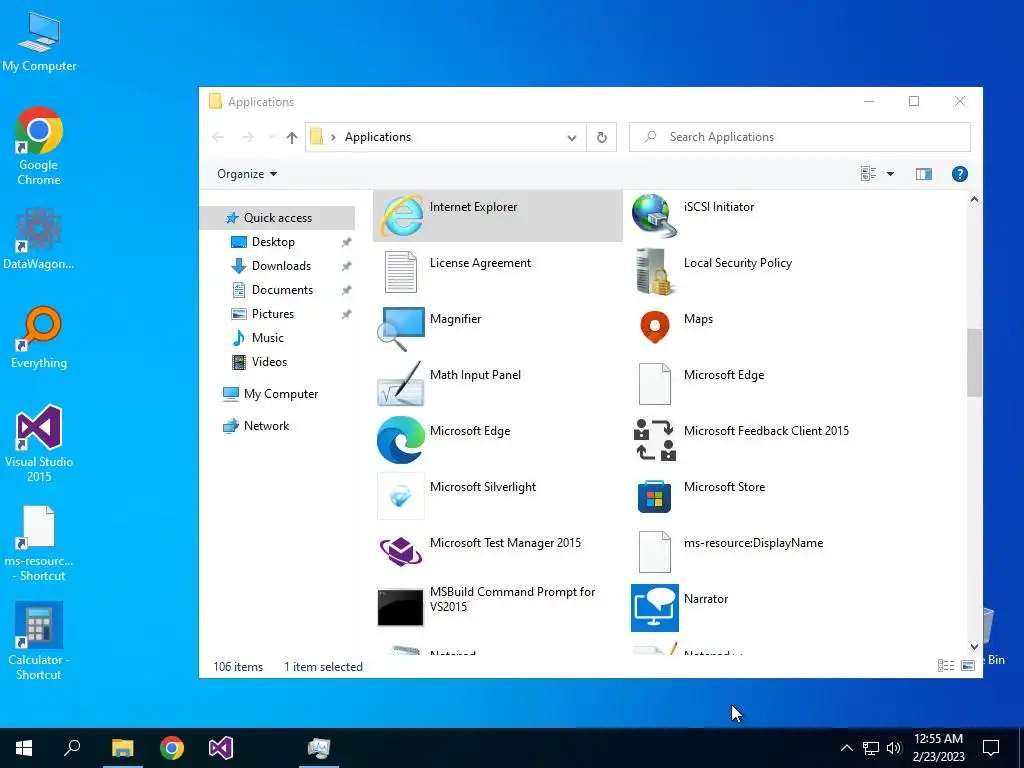This screenshot has width=1024, height=768.
Task: Select the iSCSI Initiator icon
Action: click(x=654, y=216)
